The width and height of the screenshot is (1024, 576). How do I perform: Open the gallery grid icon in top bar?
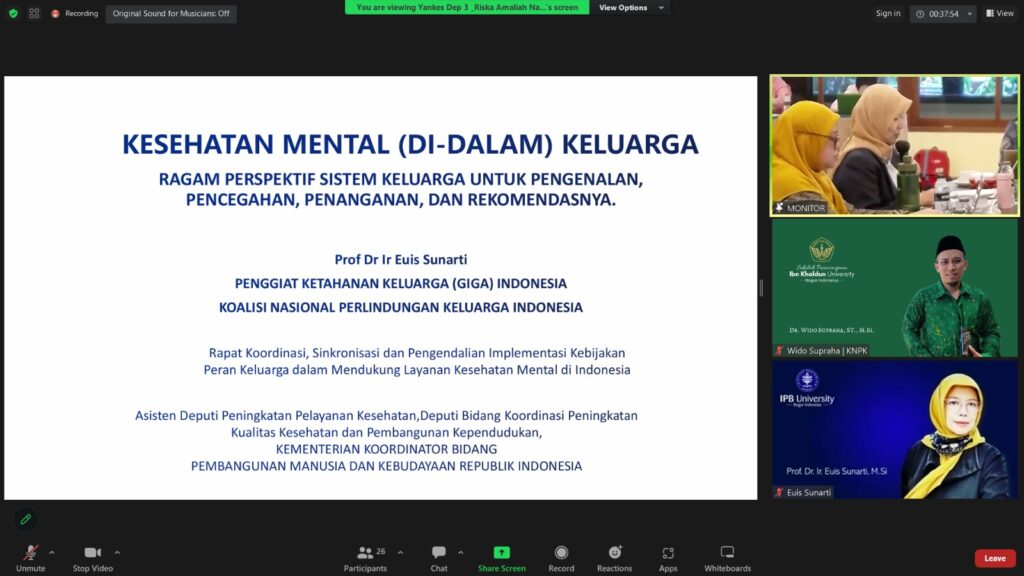[34, 14]
